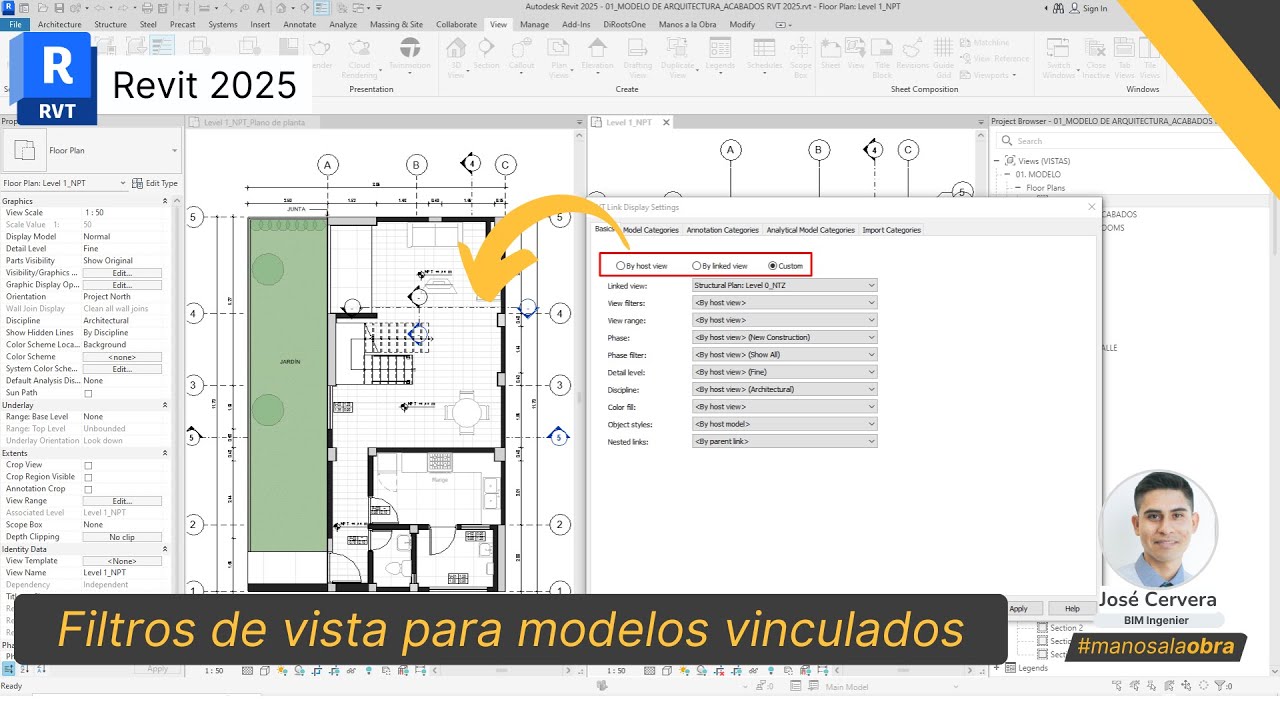Open the Color fill dropdown
Viewport: 1280px width, 720px height.
point(785,406)
